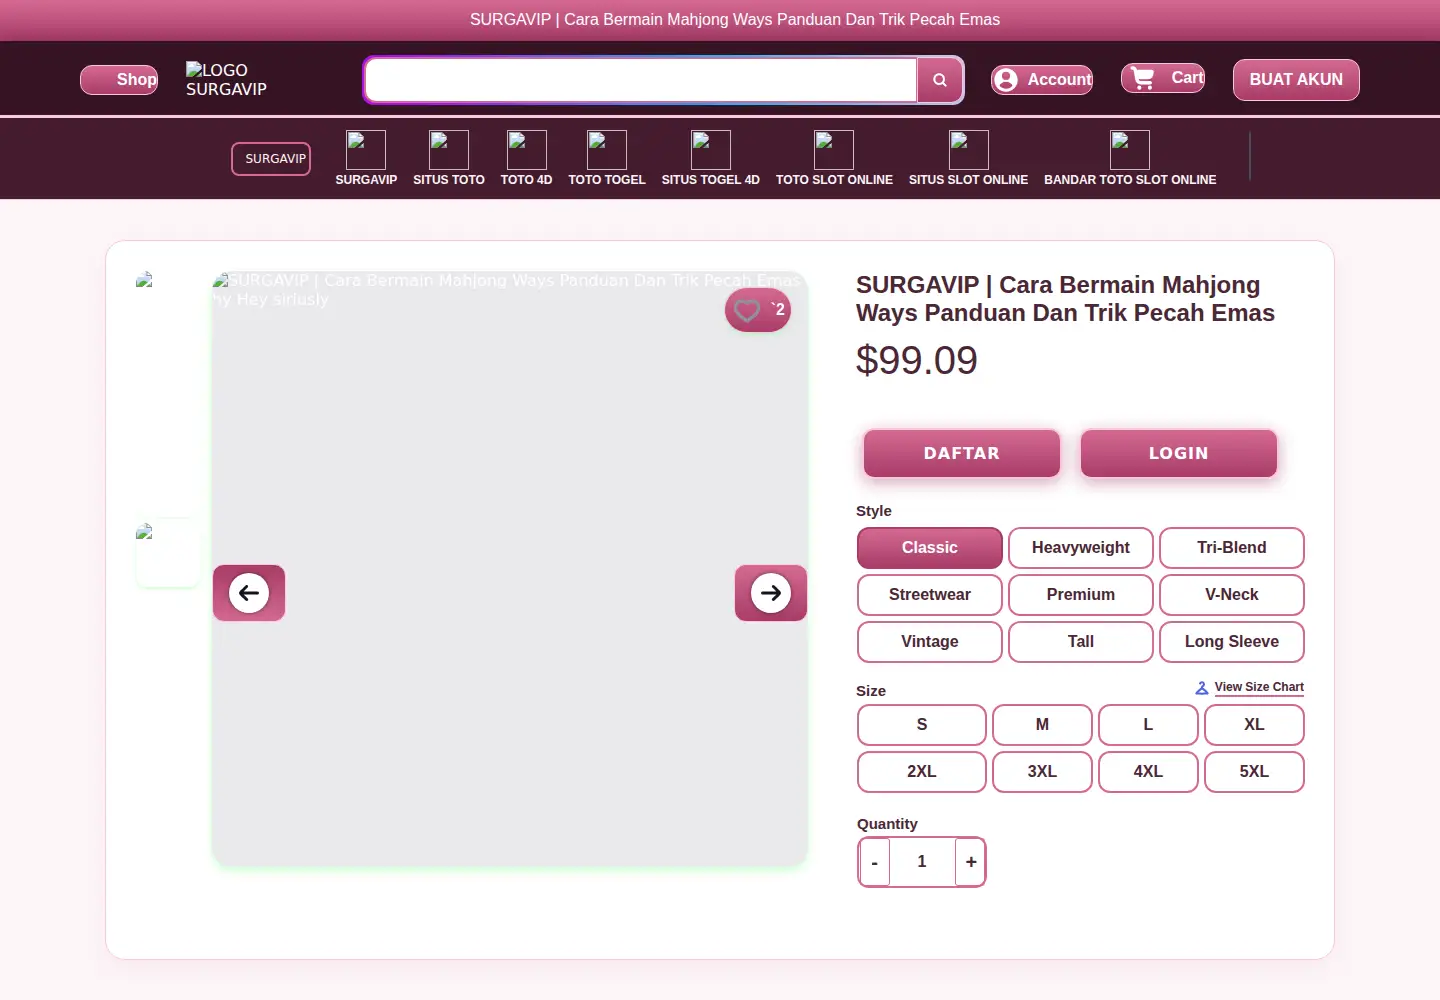Click the BUAT AKUN button
Viewport: 1440px width, 1000px height.
1296,80
